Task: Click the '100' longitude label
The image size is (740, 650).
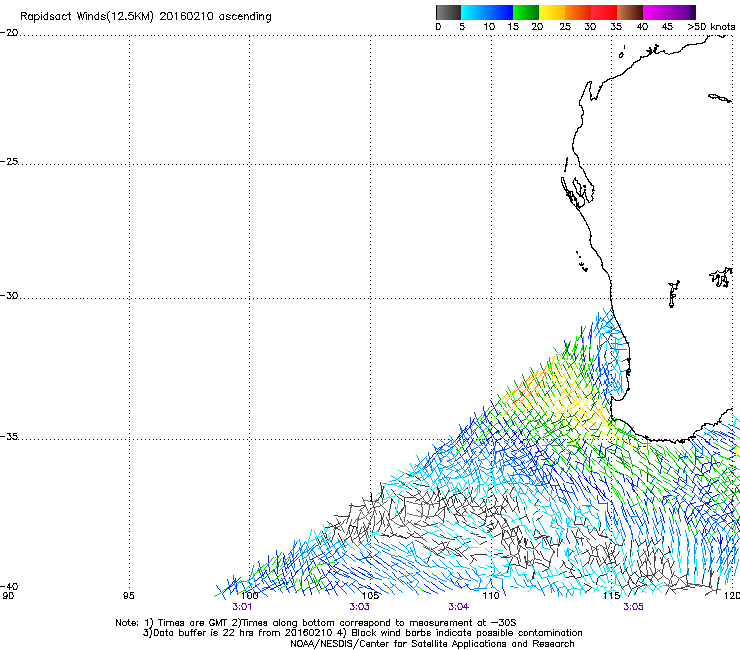Action: click(250, 596)
